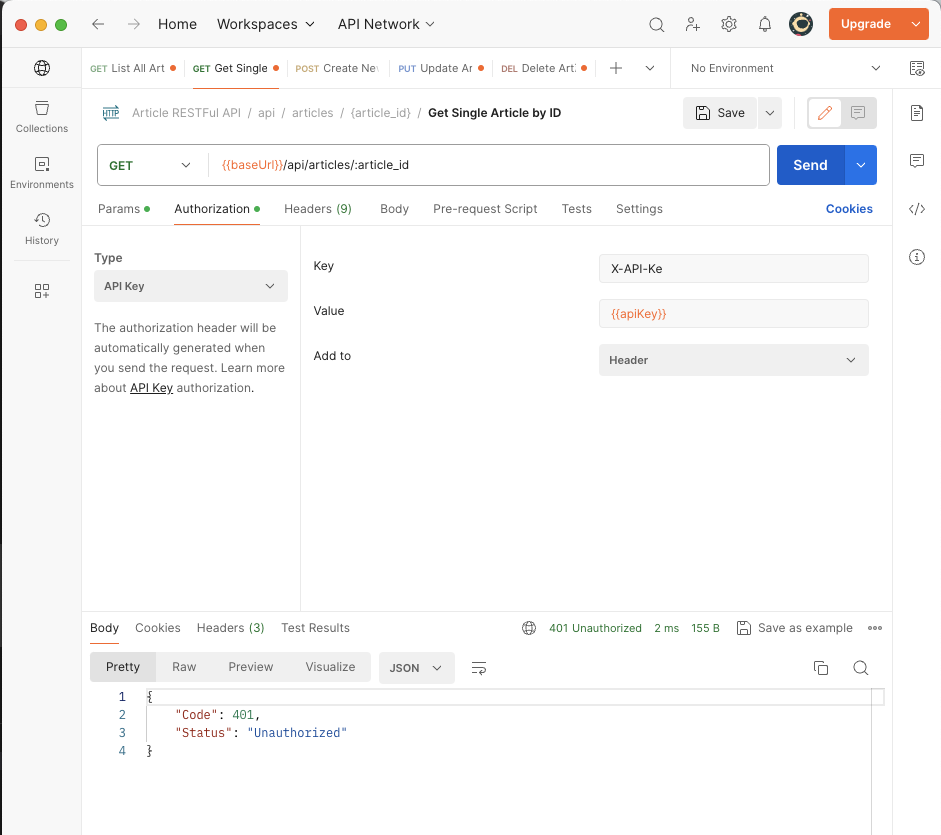The height and width of the screenshot is (835, 941).
Task: Go back with the left arrow
Action: (x=98, y=24)
